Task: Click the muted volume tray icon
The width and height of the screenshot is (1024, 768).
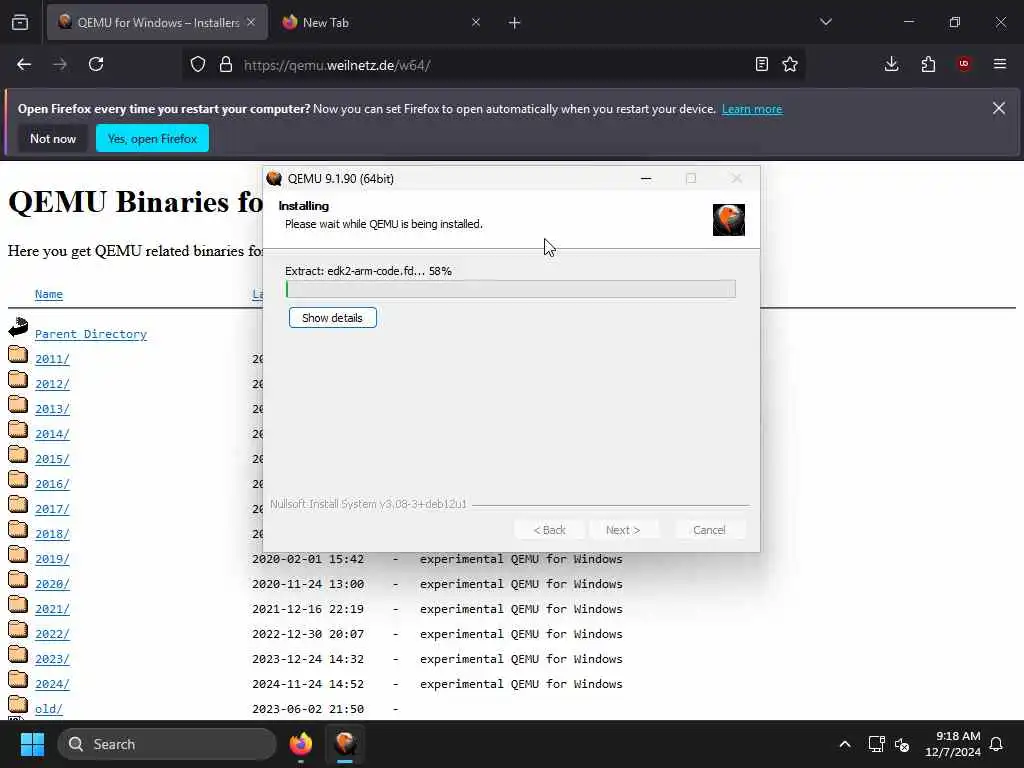Action: pyautogui.click(x=902, y=744)
